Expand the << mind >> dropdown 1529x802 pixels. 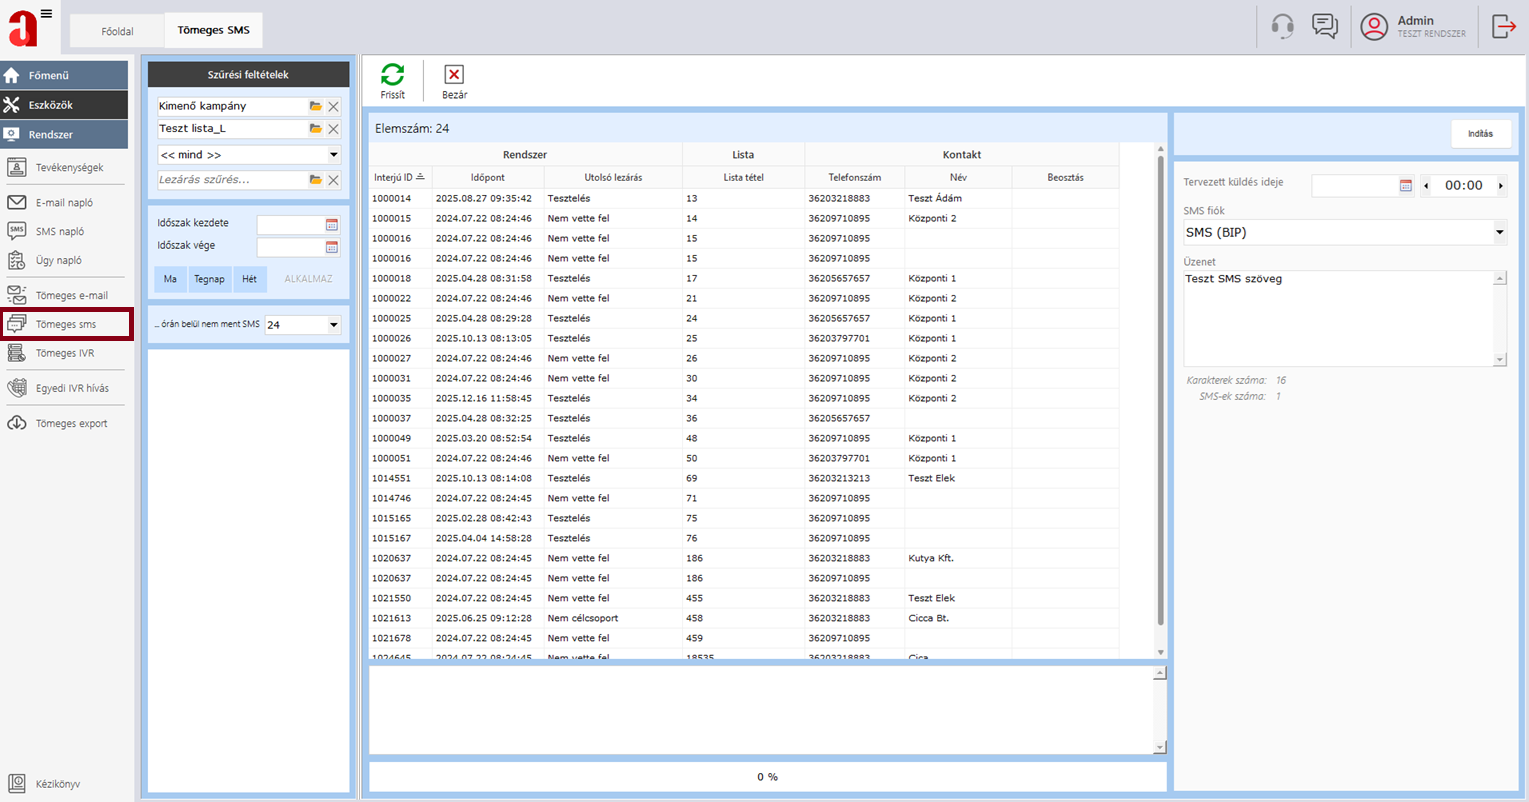(x=333, y=155)
